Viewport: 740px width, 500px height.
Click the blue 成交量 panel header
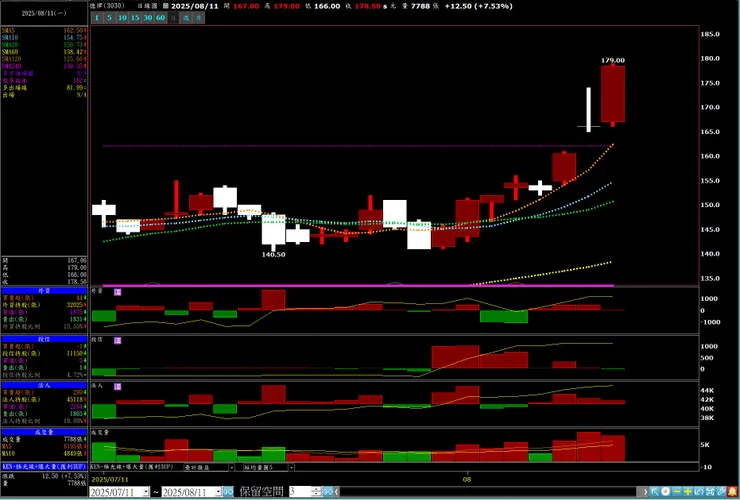coord(44,432)
